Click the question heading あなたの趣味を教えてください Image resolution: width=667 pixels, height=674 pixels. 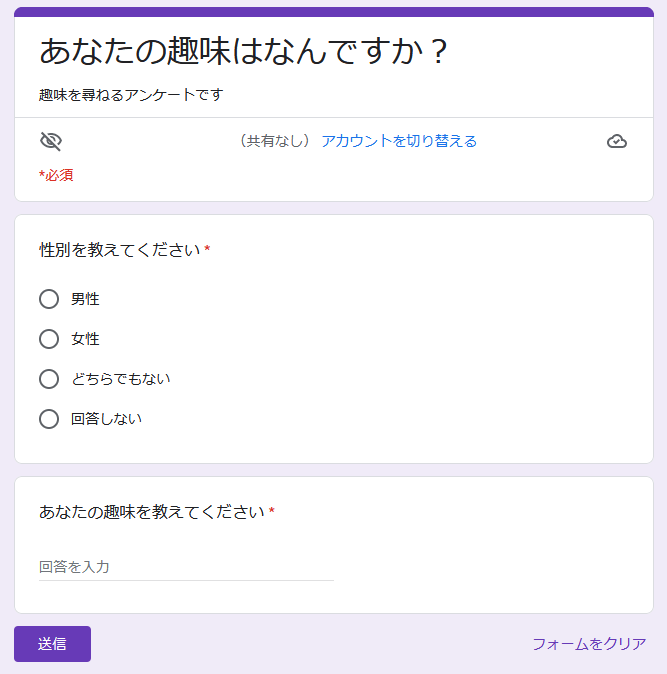pos(152,512)
